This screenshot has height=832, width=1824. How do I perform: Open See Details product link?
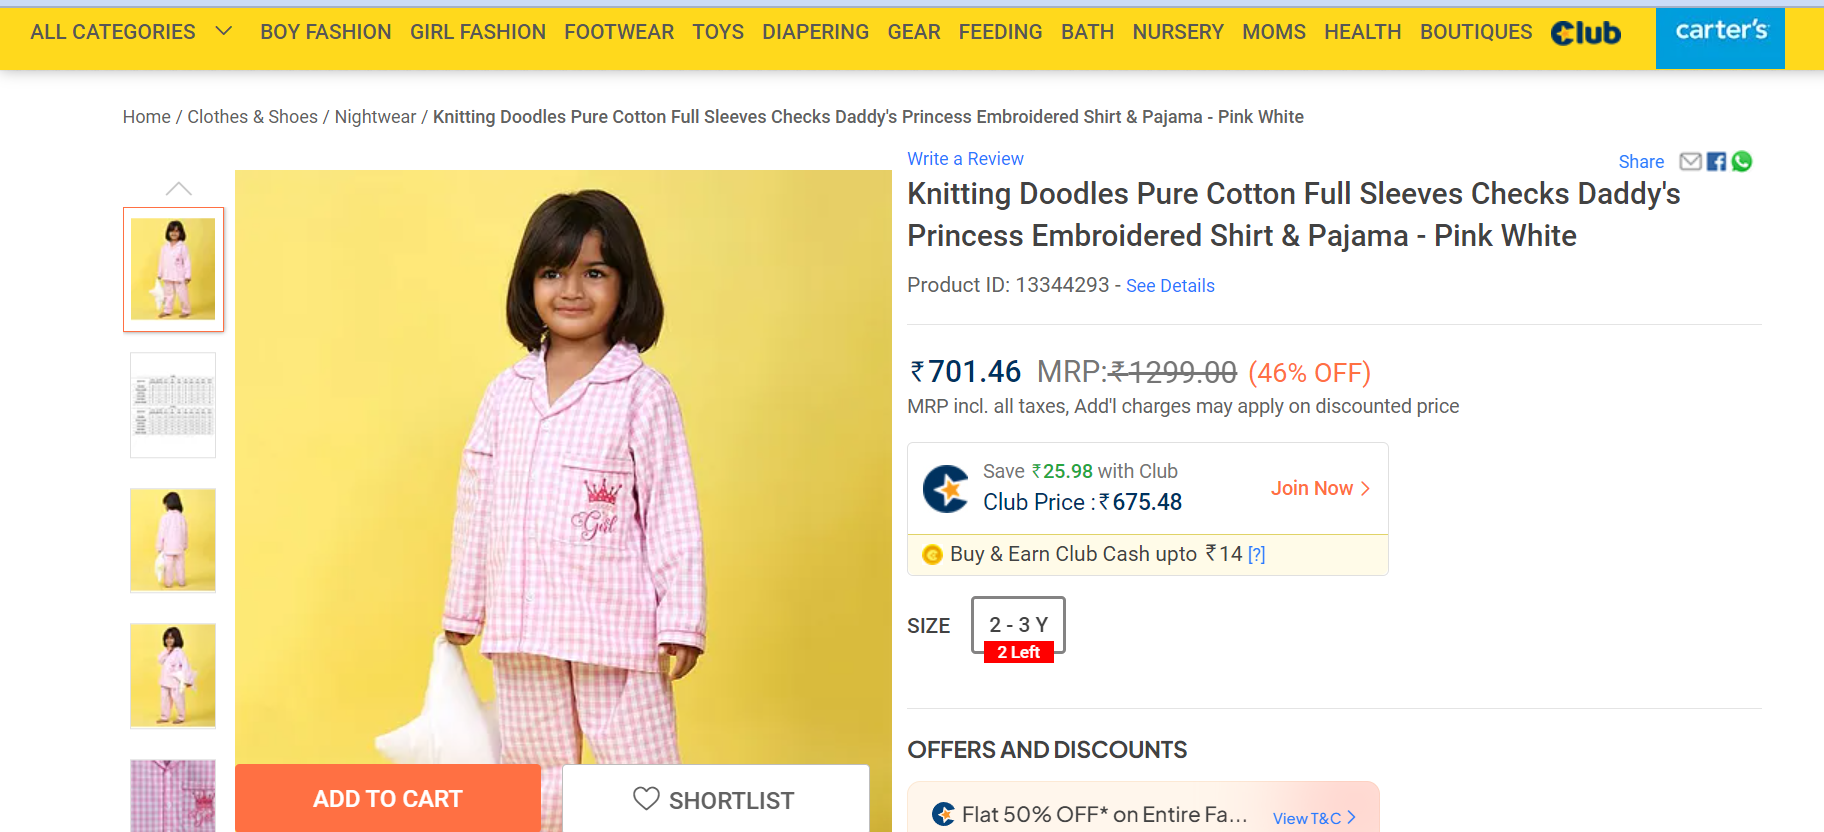[x=1170, y=286]
